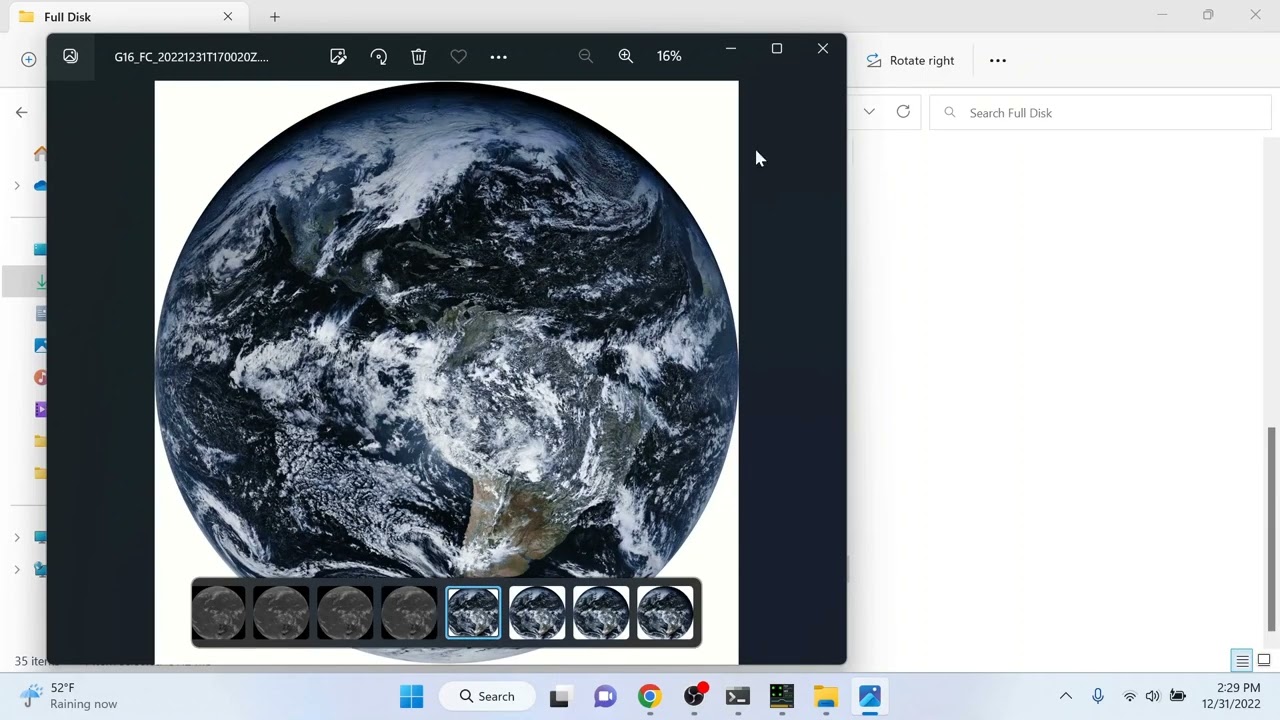Open Pictures in the navigation pane
Screen dimensions: 1280x720
(x=40, y=346)
